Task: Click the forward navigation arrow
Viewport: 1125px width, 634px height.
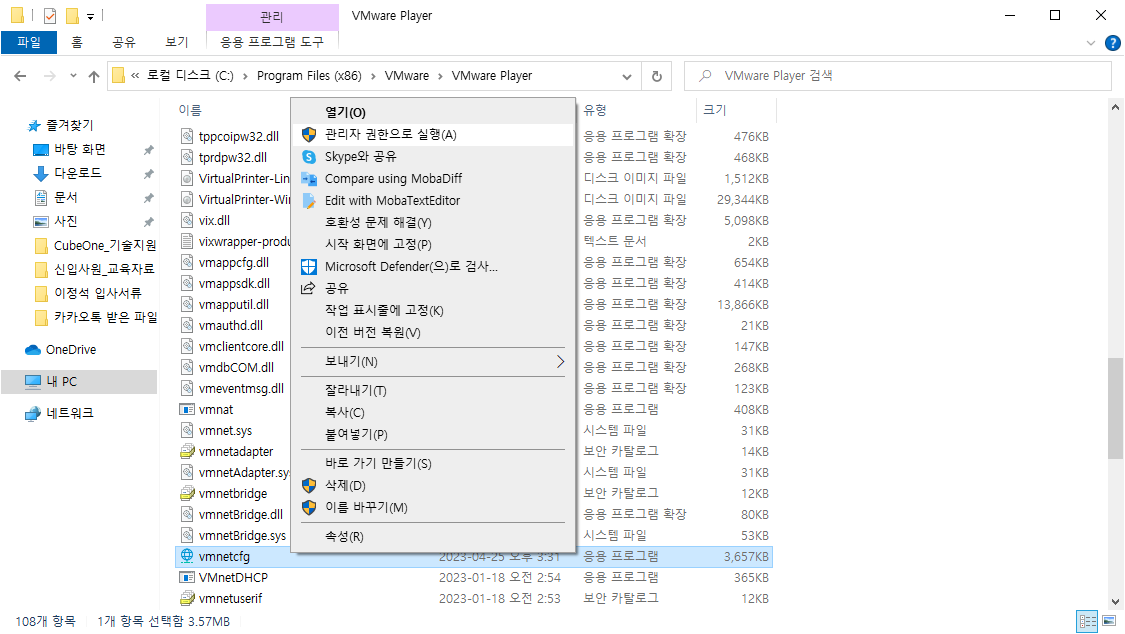Action: [50, 76]
